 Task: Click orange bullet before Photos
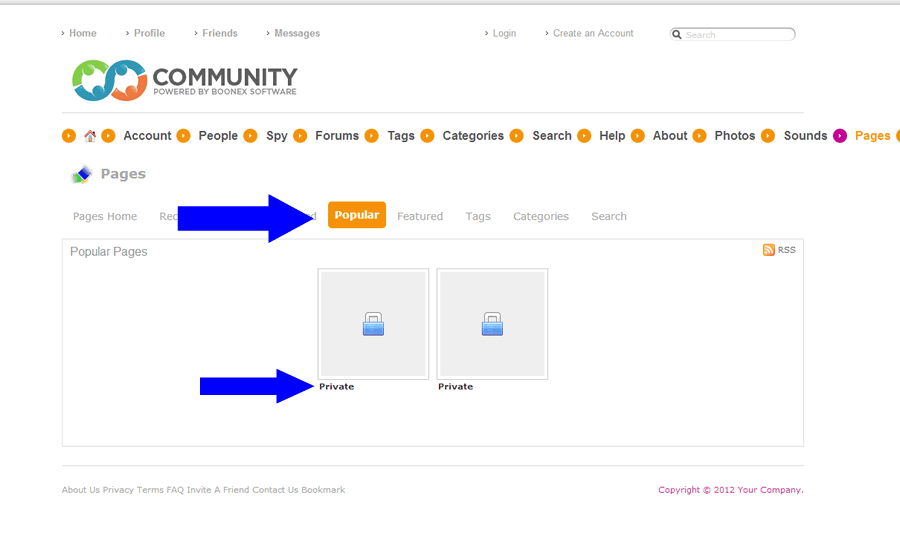click(699, 136)
